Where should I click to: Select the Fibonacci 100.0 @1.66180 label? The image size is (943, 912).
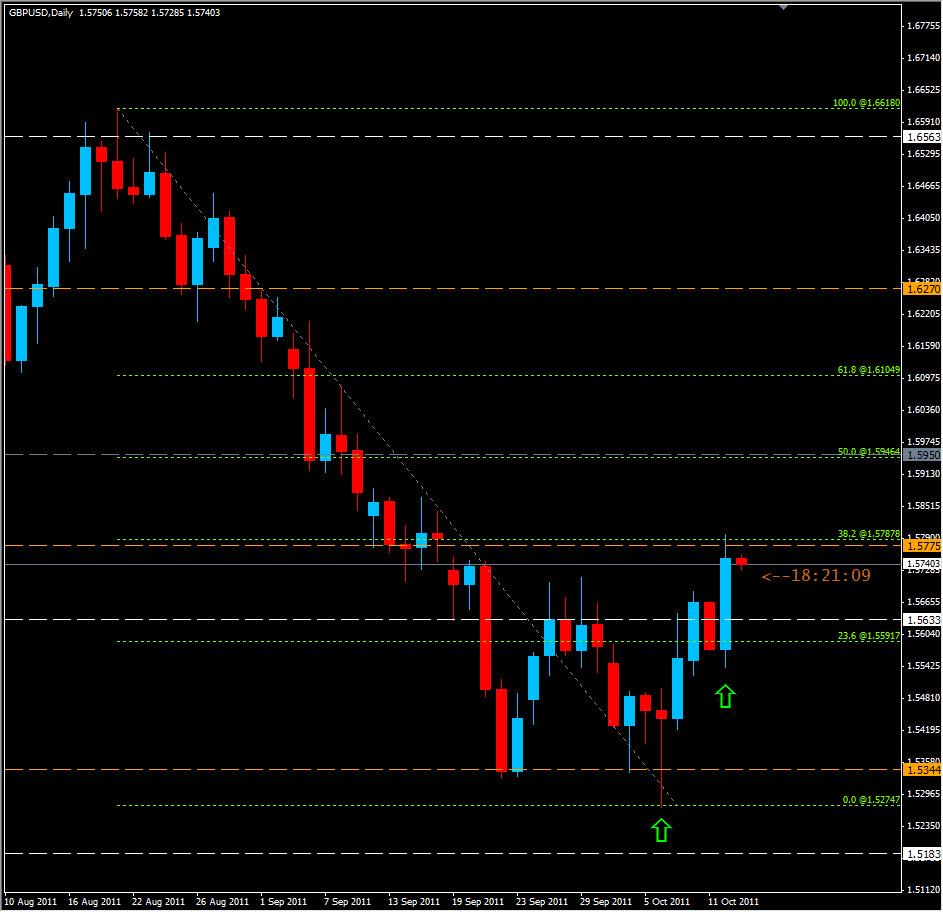[867, 103]
